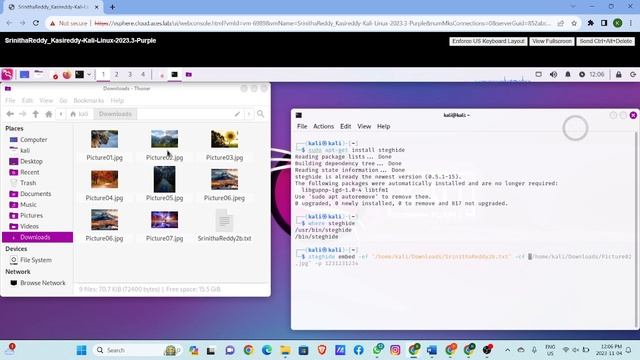
Task: Select Picture04.jpg thumbnail
Action: 104,180
